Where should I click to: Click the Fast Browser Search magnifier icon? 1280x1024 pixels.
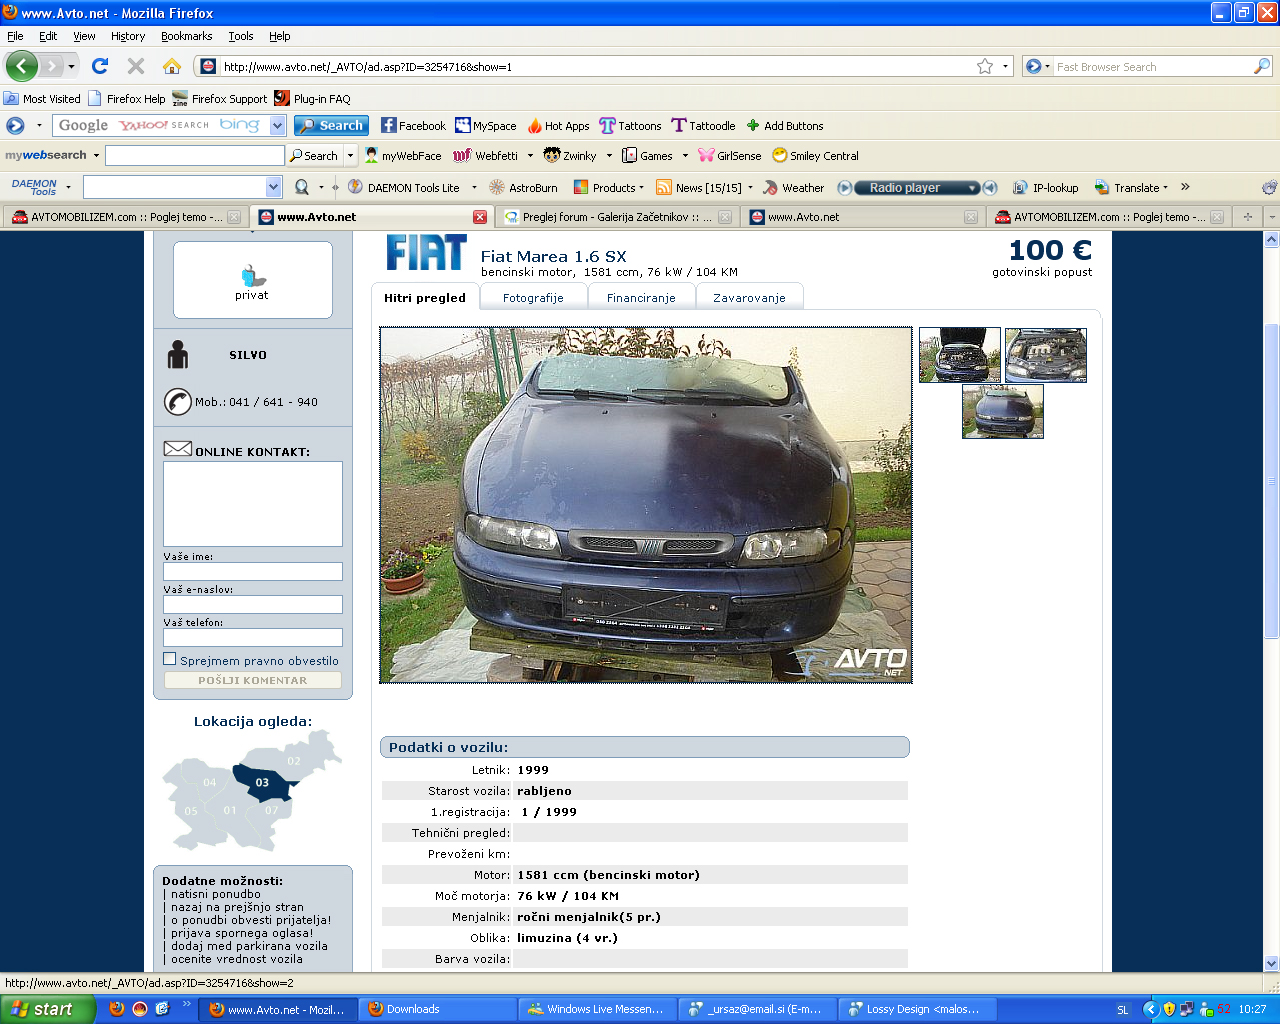pos(1262,66)
